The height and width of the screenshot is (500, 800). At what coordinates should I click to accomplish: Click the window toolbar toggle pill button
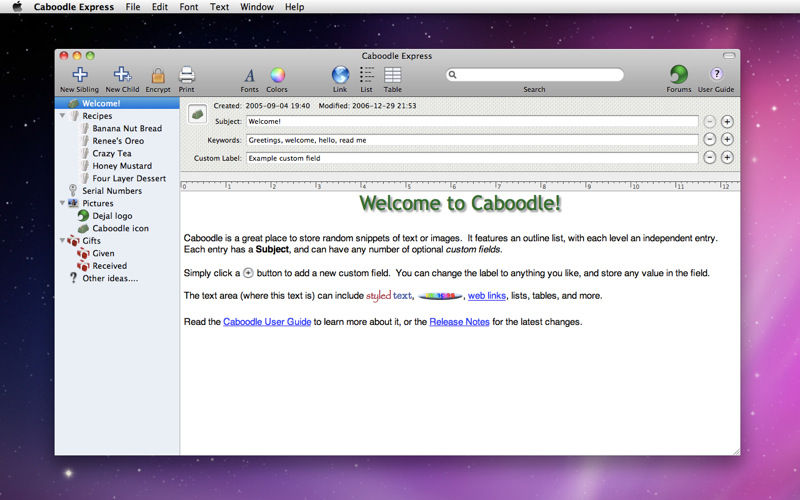pos(729,56)
